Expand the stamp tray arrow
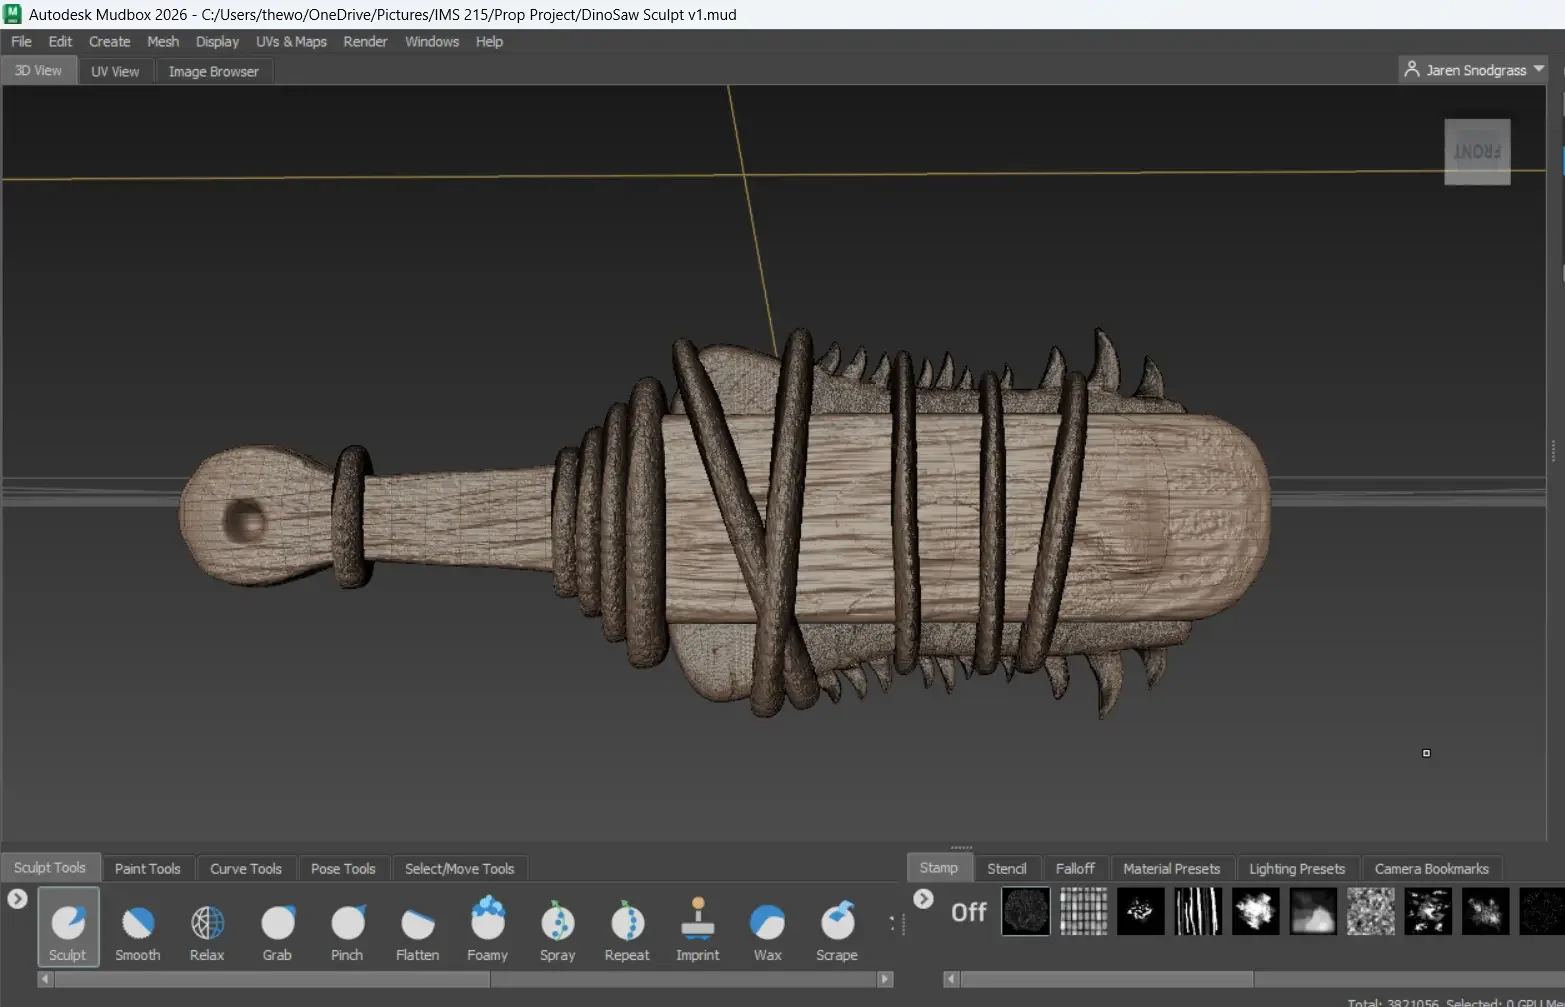Screen dimensions: 1565x1007 (x=923, y=898)
